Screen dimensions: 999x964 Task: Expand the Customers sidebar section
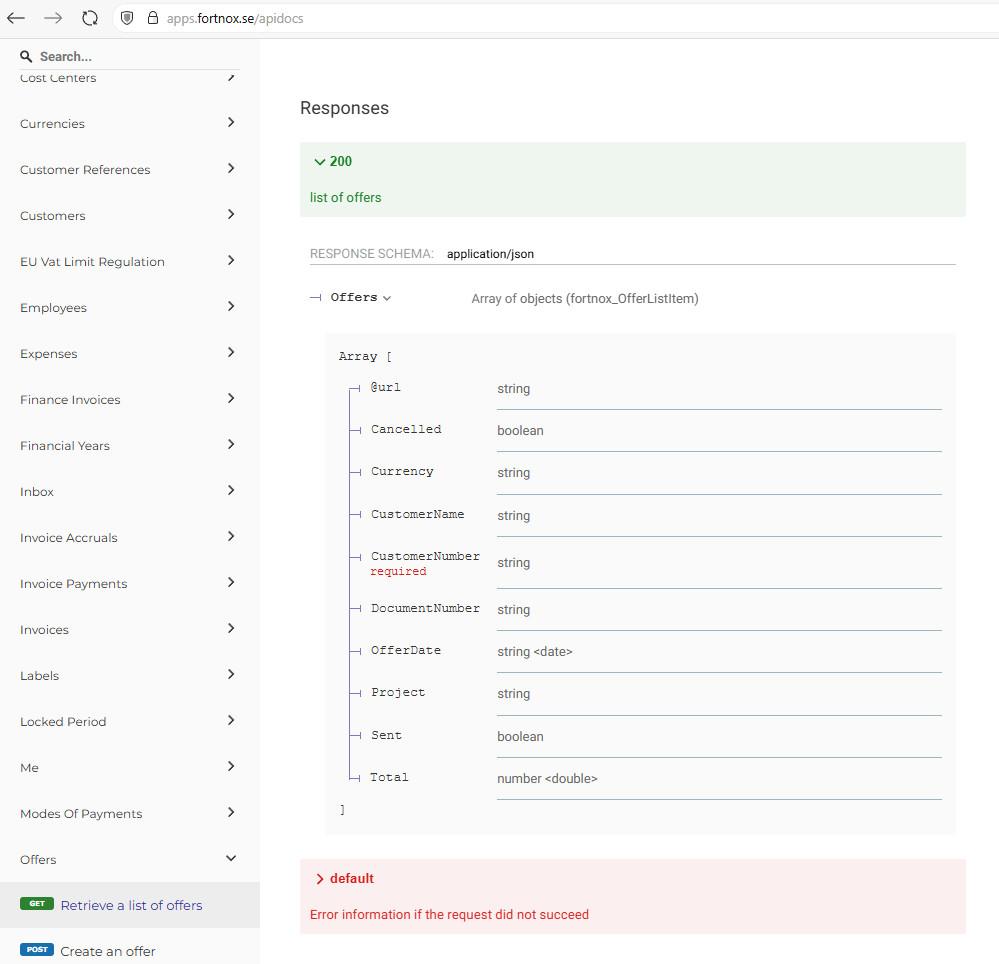pos(231,215)
